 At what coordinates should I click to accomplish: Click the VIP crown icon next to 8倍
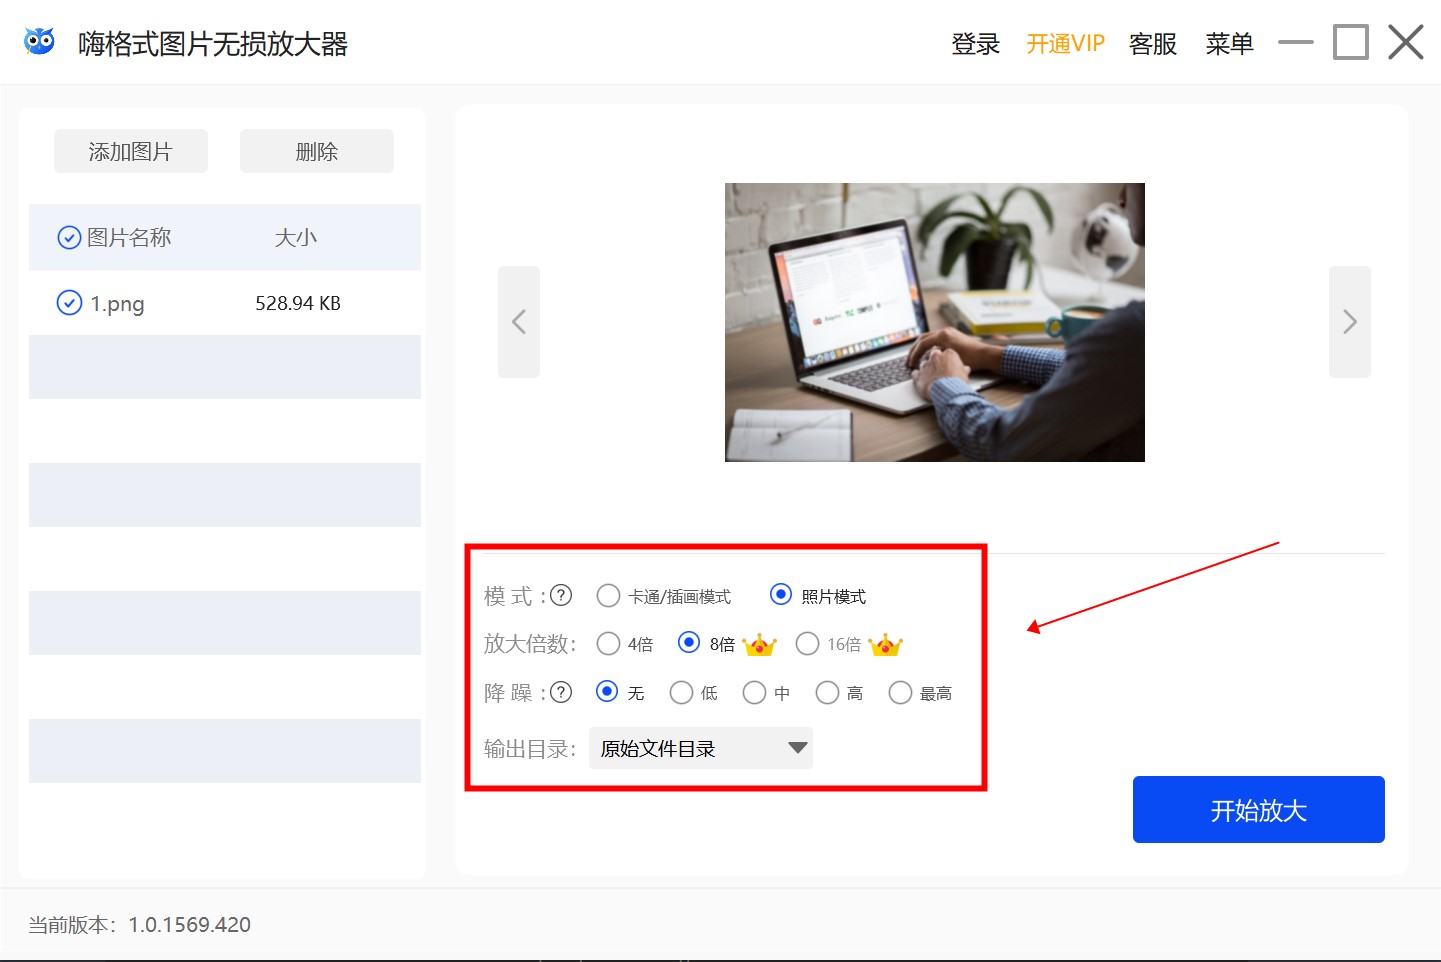[x=759, y=645]
